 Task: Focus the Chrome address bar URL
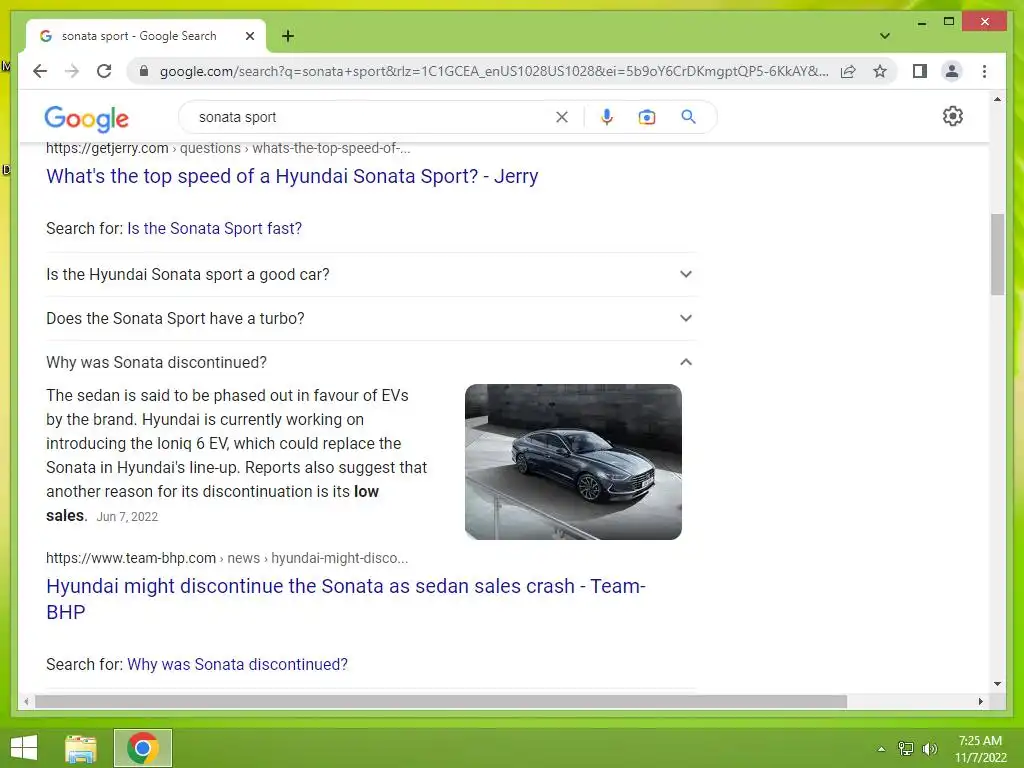pyautogui.click(x=493, y=71)
